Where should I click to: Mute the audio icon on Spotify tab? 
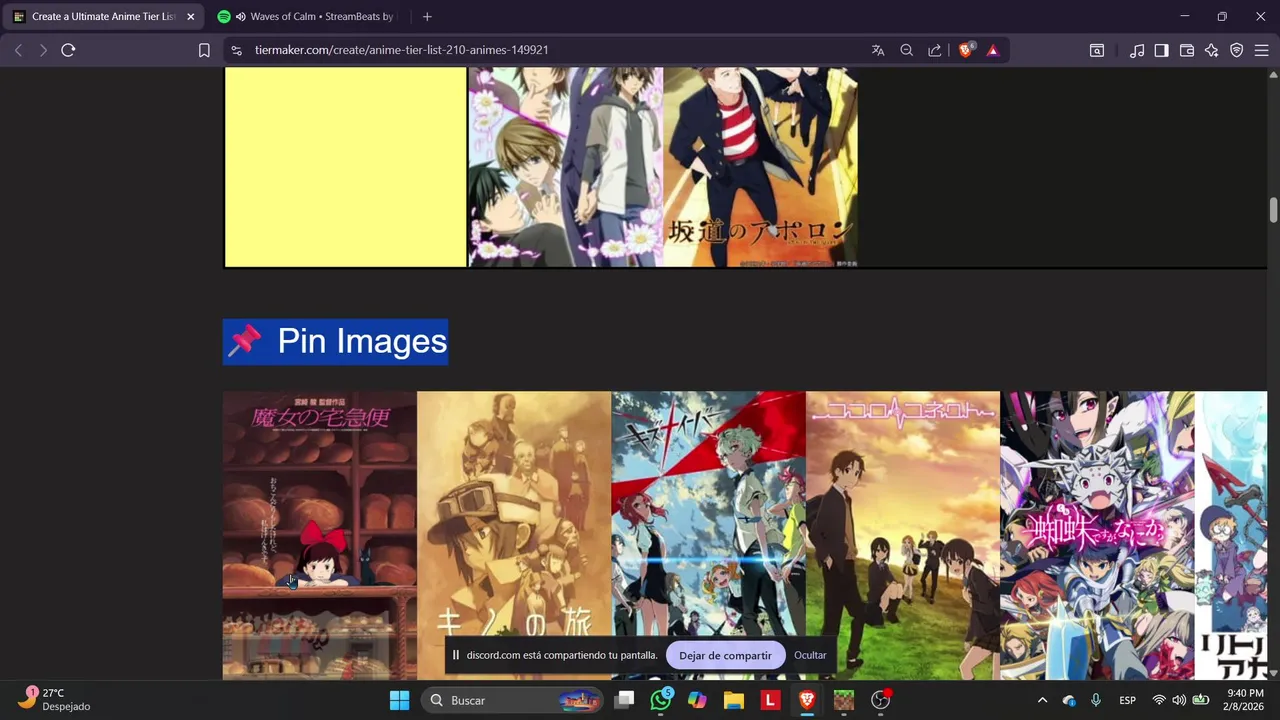241,17
